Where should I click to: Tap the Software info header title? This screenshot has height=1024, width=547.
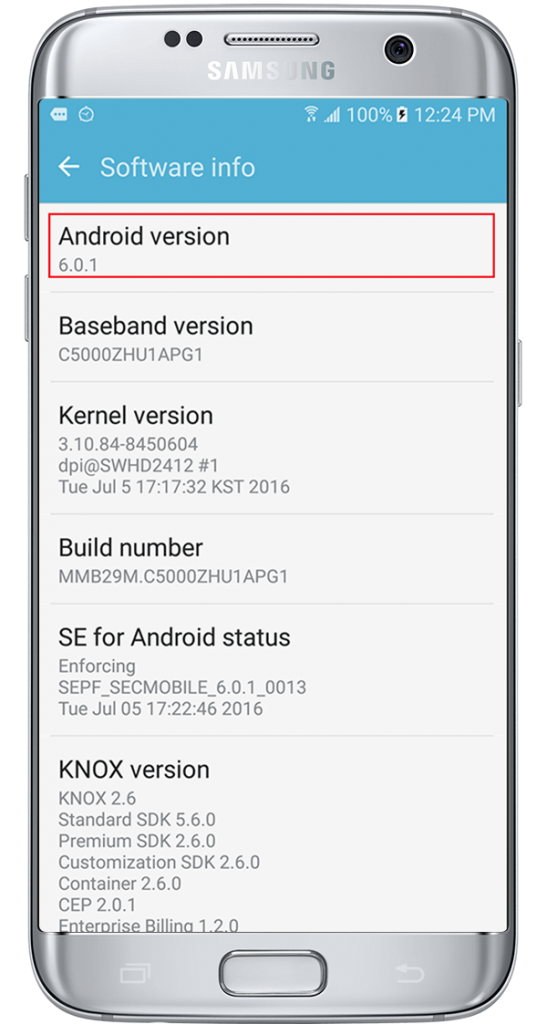pyautogui.click(x=177, y=167)
